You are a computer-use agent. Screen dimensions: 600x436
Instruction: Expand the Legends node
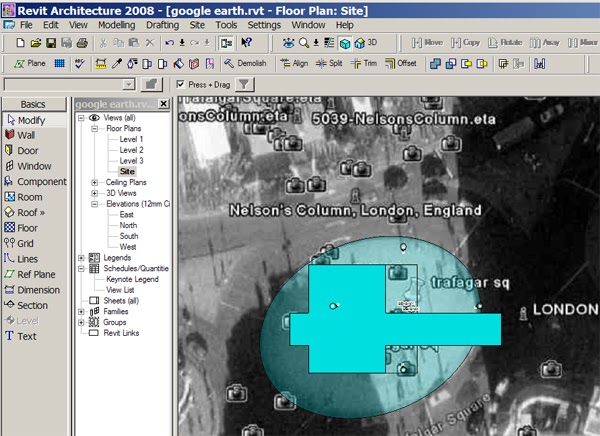(x=81, y=258)
